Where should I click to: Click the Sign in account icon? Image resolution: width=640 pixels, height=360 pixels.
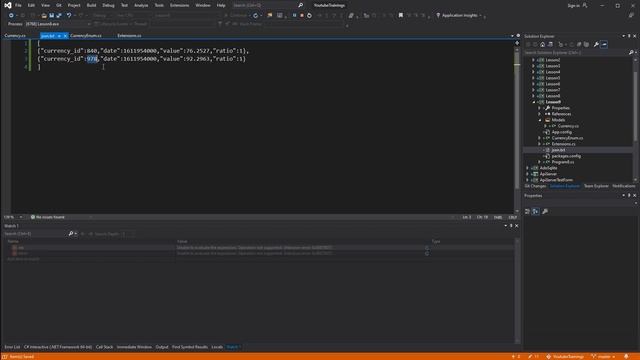585,5
